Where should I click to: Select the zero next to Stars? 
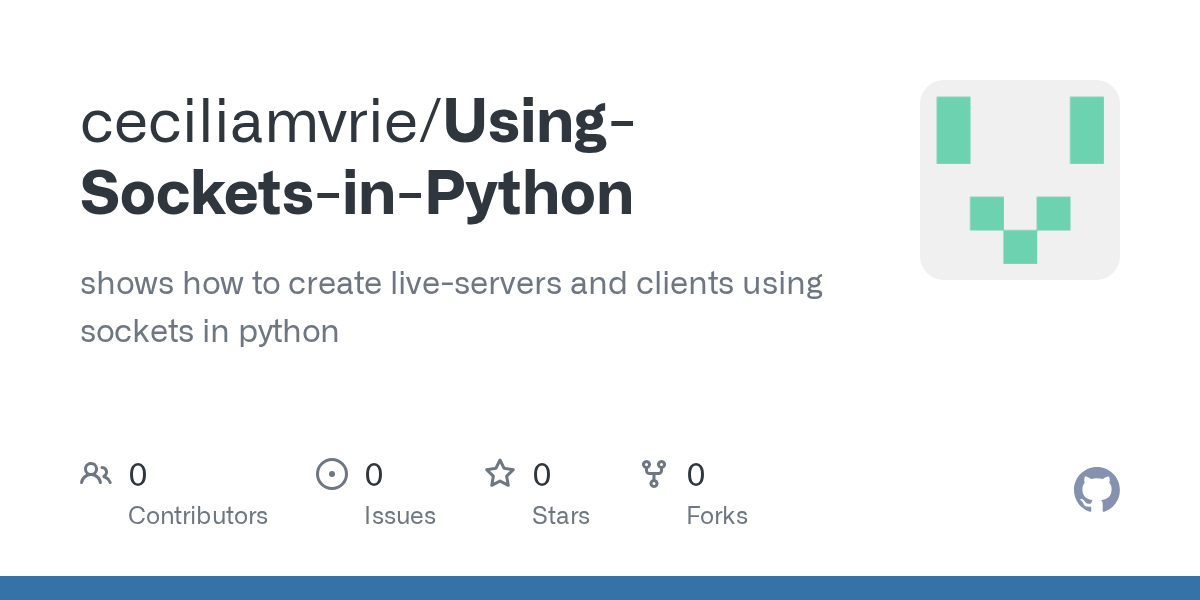coord(541,474)
